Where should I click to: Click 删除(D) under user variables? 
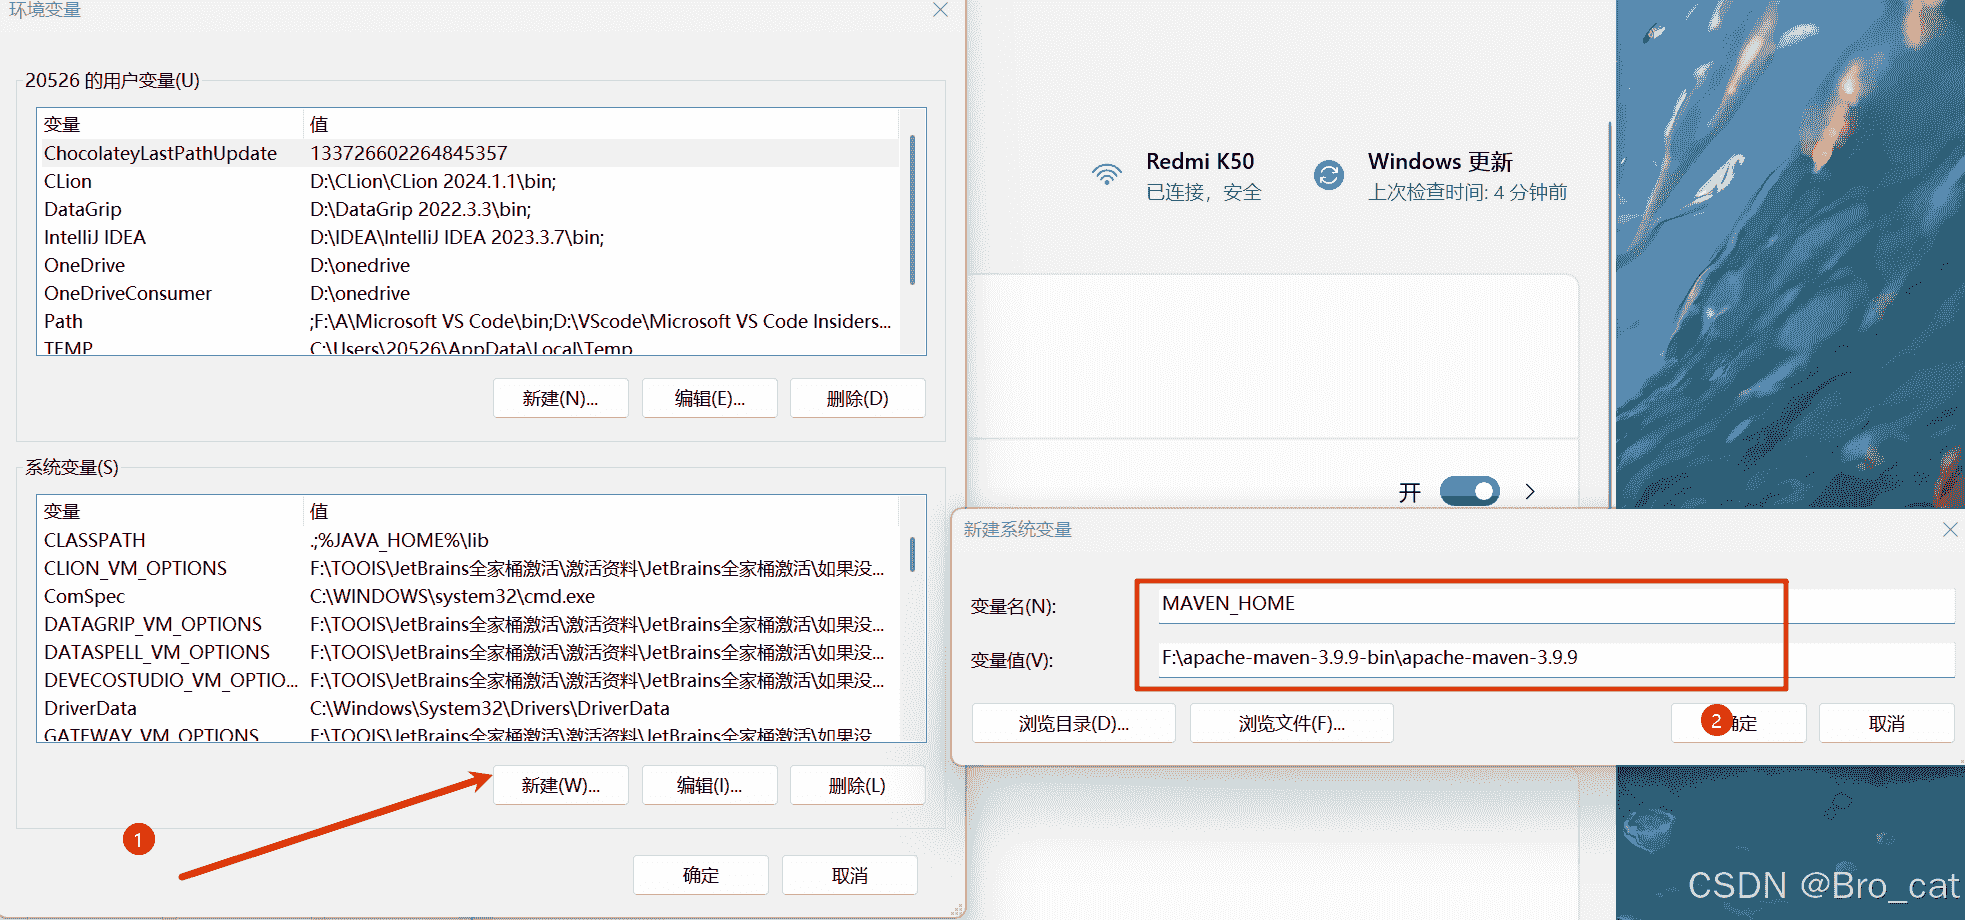(857, 398)
